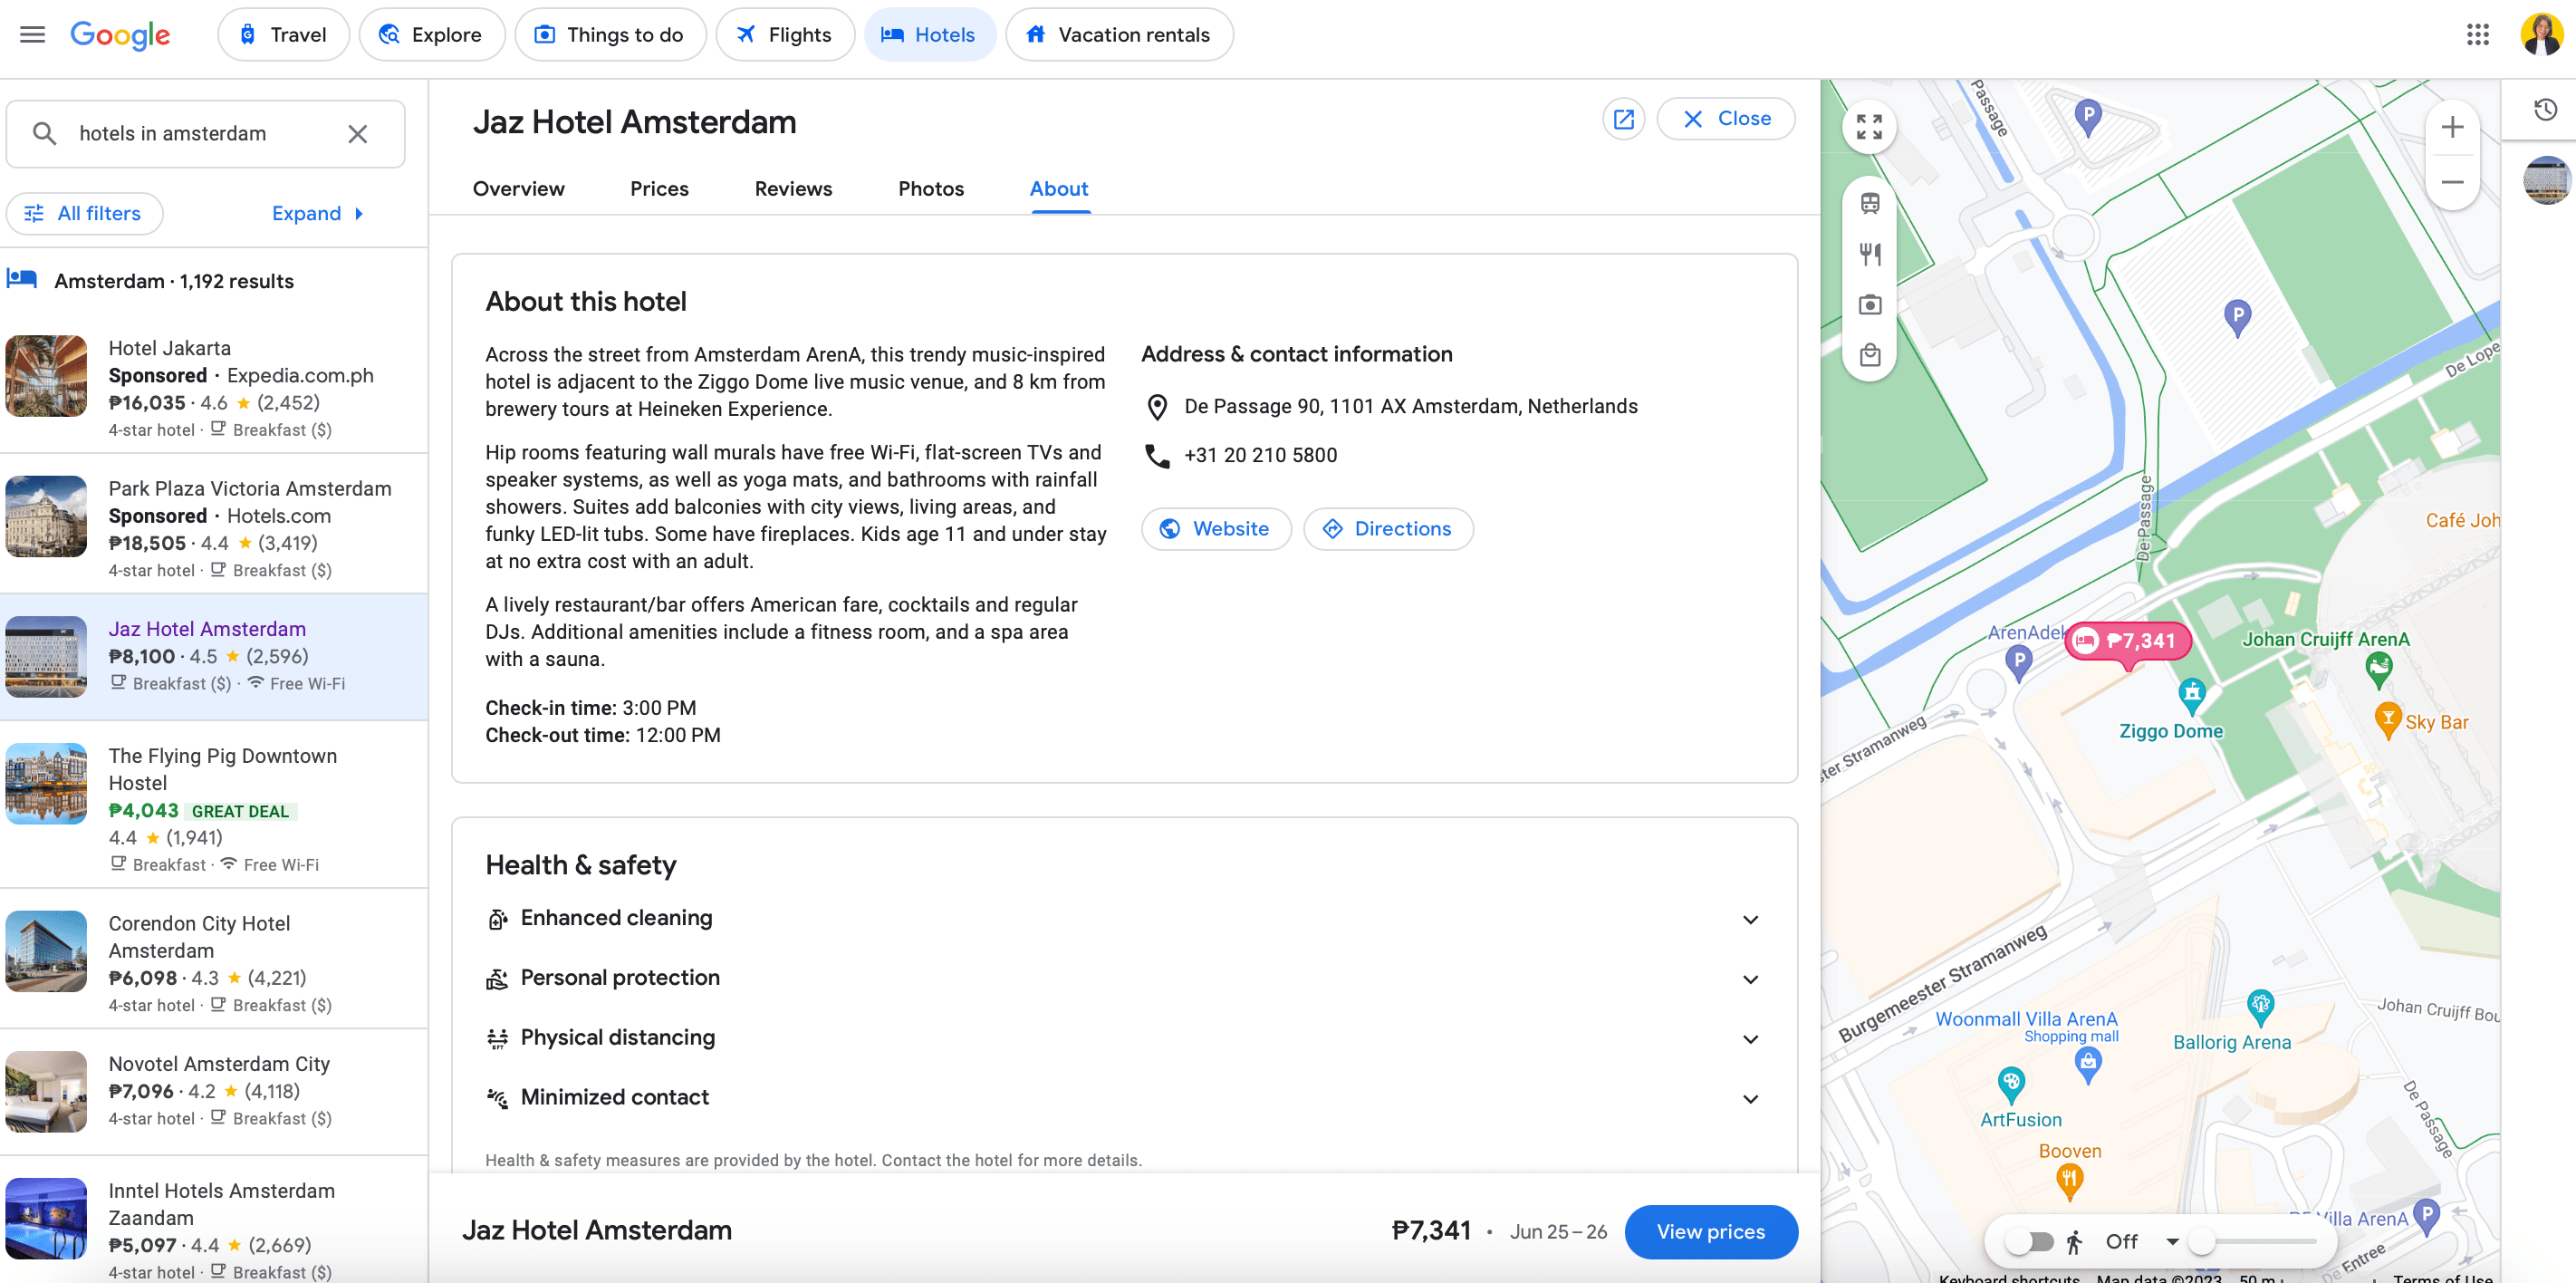The height and width of the screenshot is (1283, 2576).
Task: Switch to the Reviews tab
Action: click(793, 189)
